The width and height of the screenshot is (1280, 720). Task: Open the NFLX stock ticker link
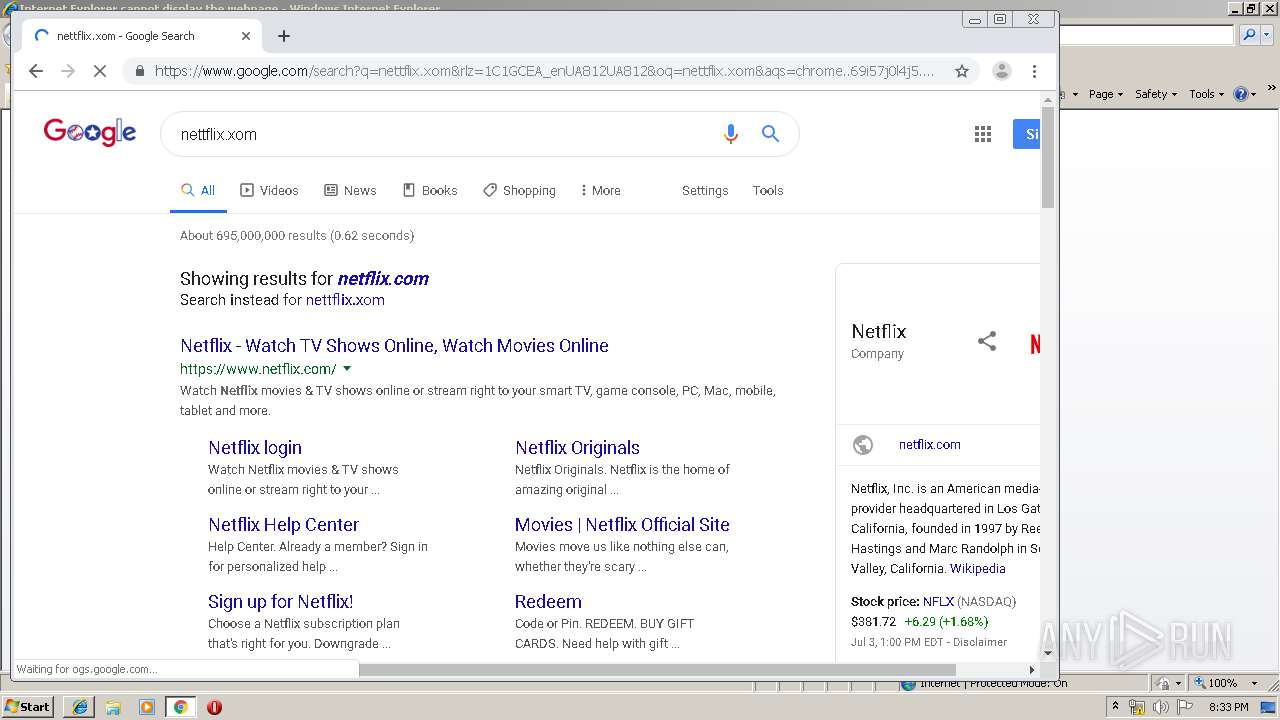point(938,602)
